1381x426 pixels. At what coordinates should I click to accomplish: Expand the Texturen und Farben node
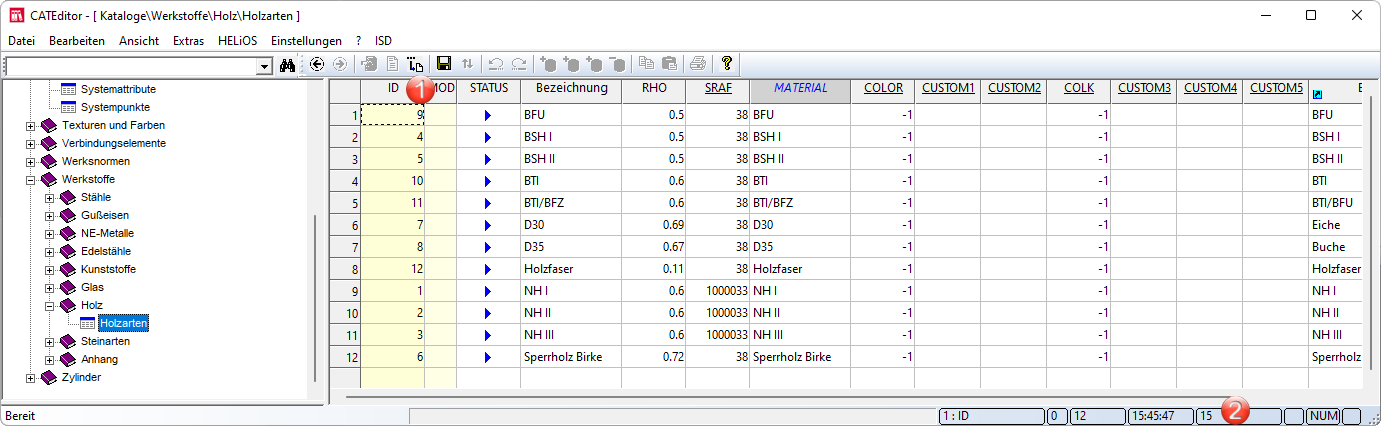point(31,126)
